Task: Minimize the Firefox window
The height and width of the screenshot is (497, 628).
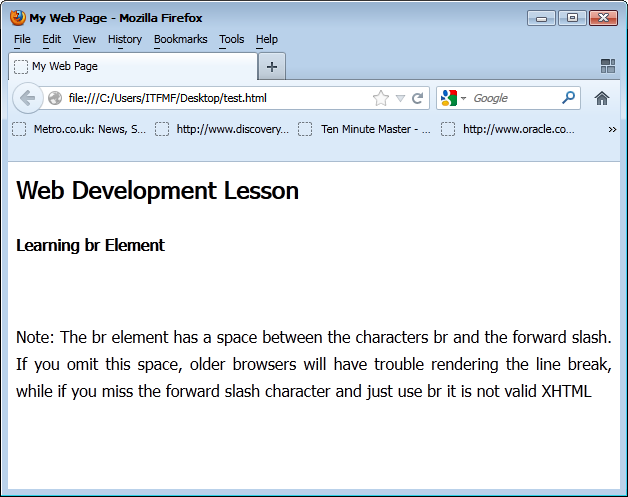Action: 541,18
